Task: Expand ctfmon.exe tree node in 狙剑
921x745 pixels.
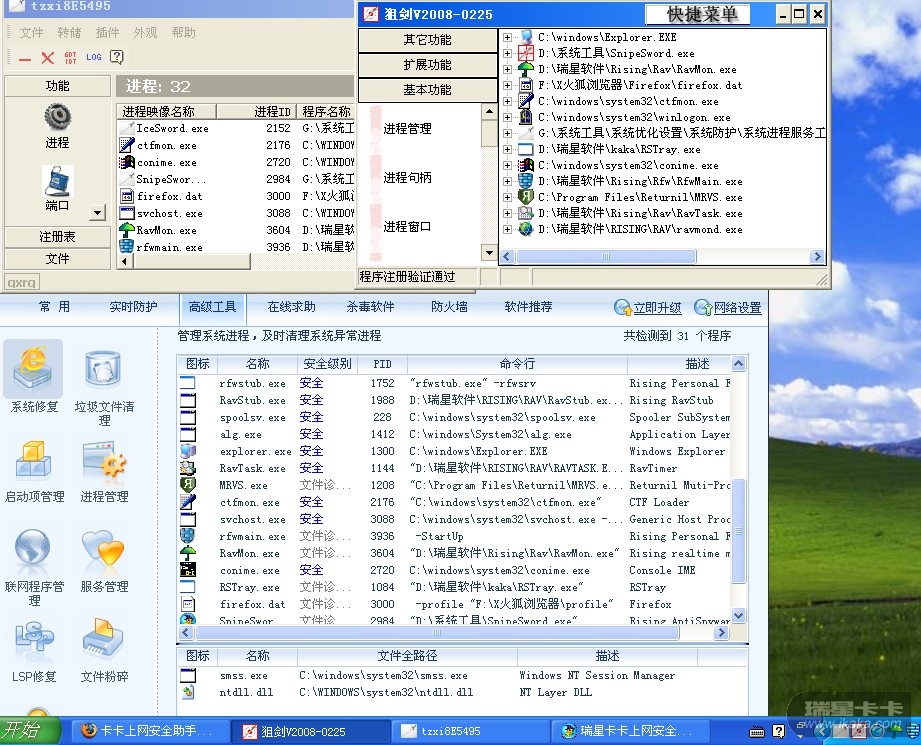Action: click(507, 101)
